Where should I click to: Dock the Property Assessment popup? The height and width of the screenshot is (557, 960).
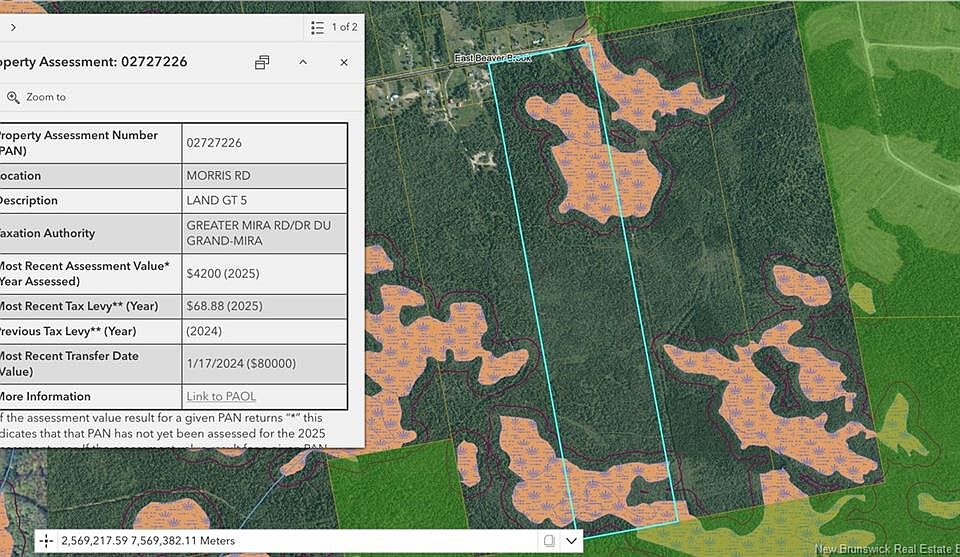(x=262, y=62)
